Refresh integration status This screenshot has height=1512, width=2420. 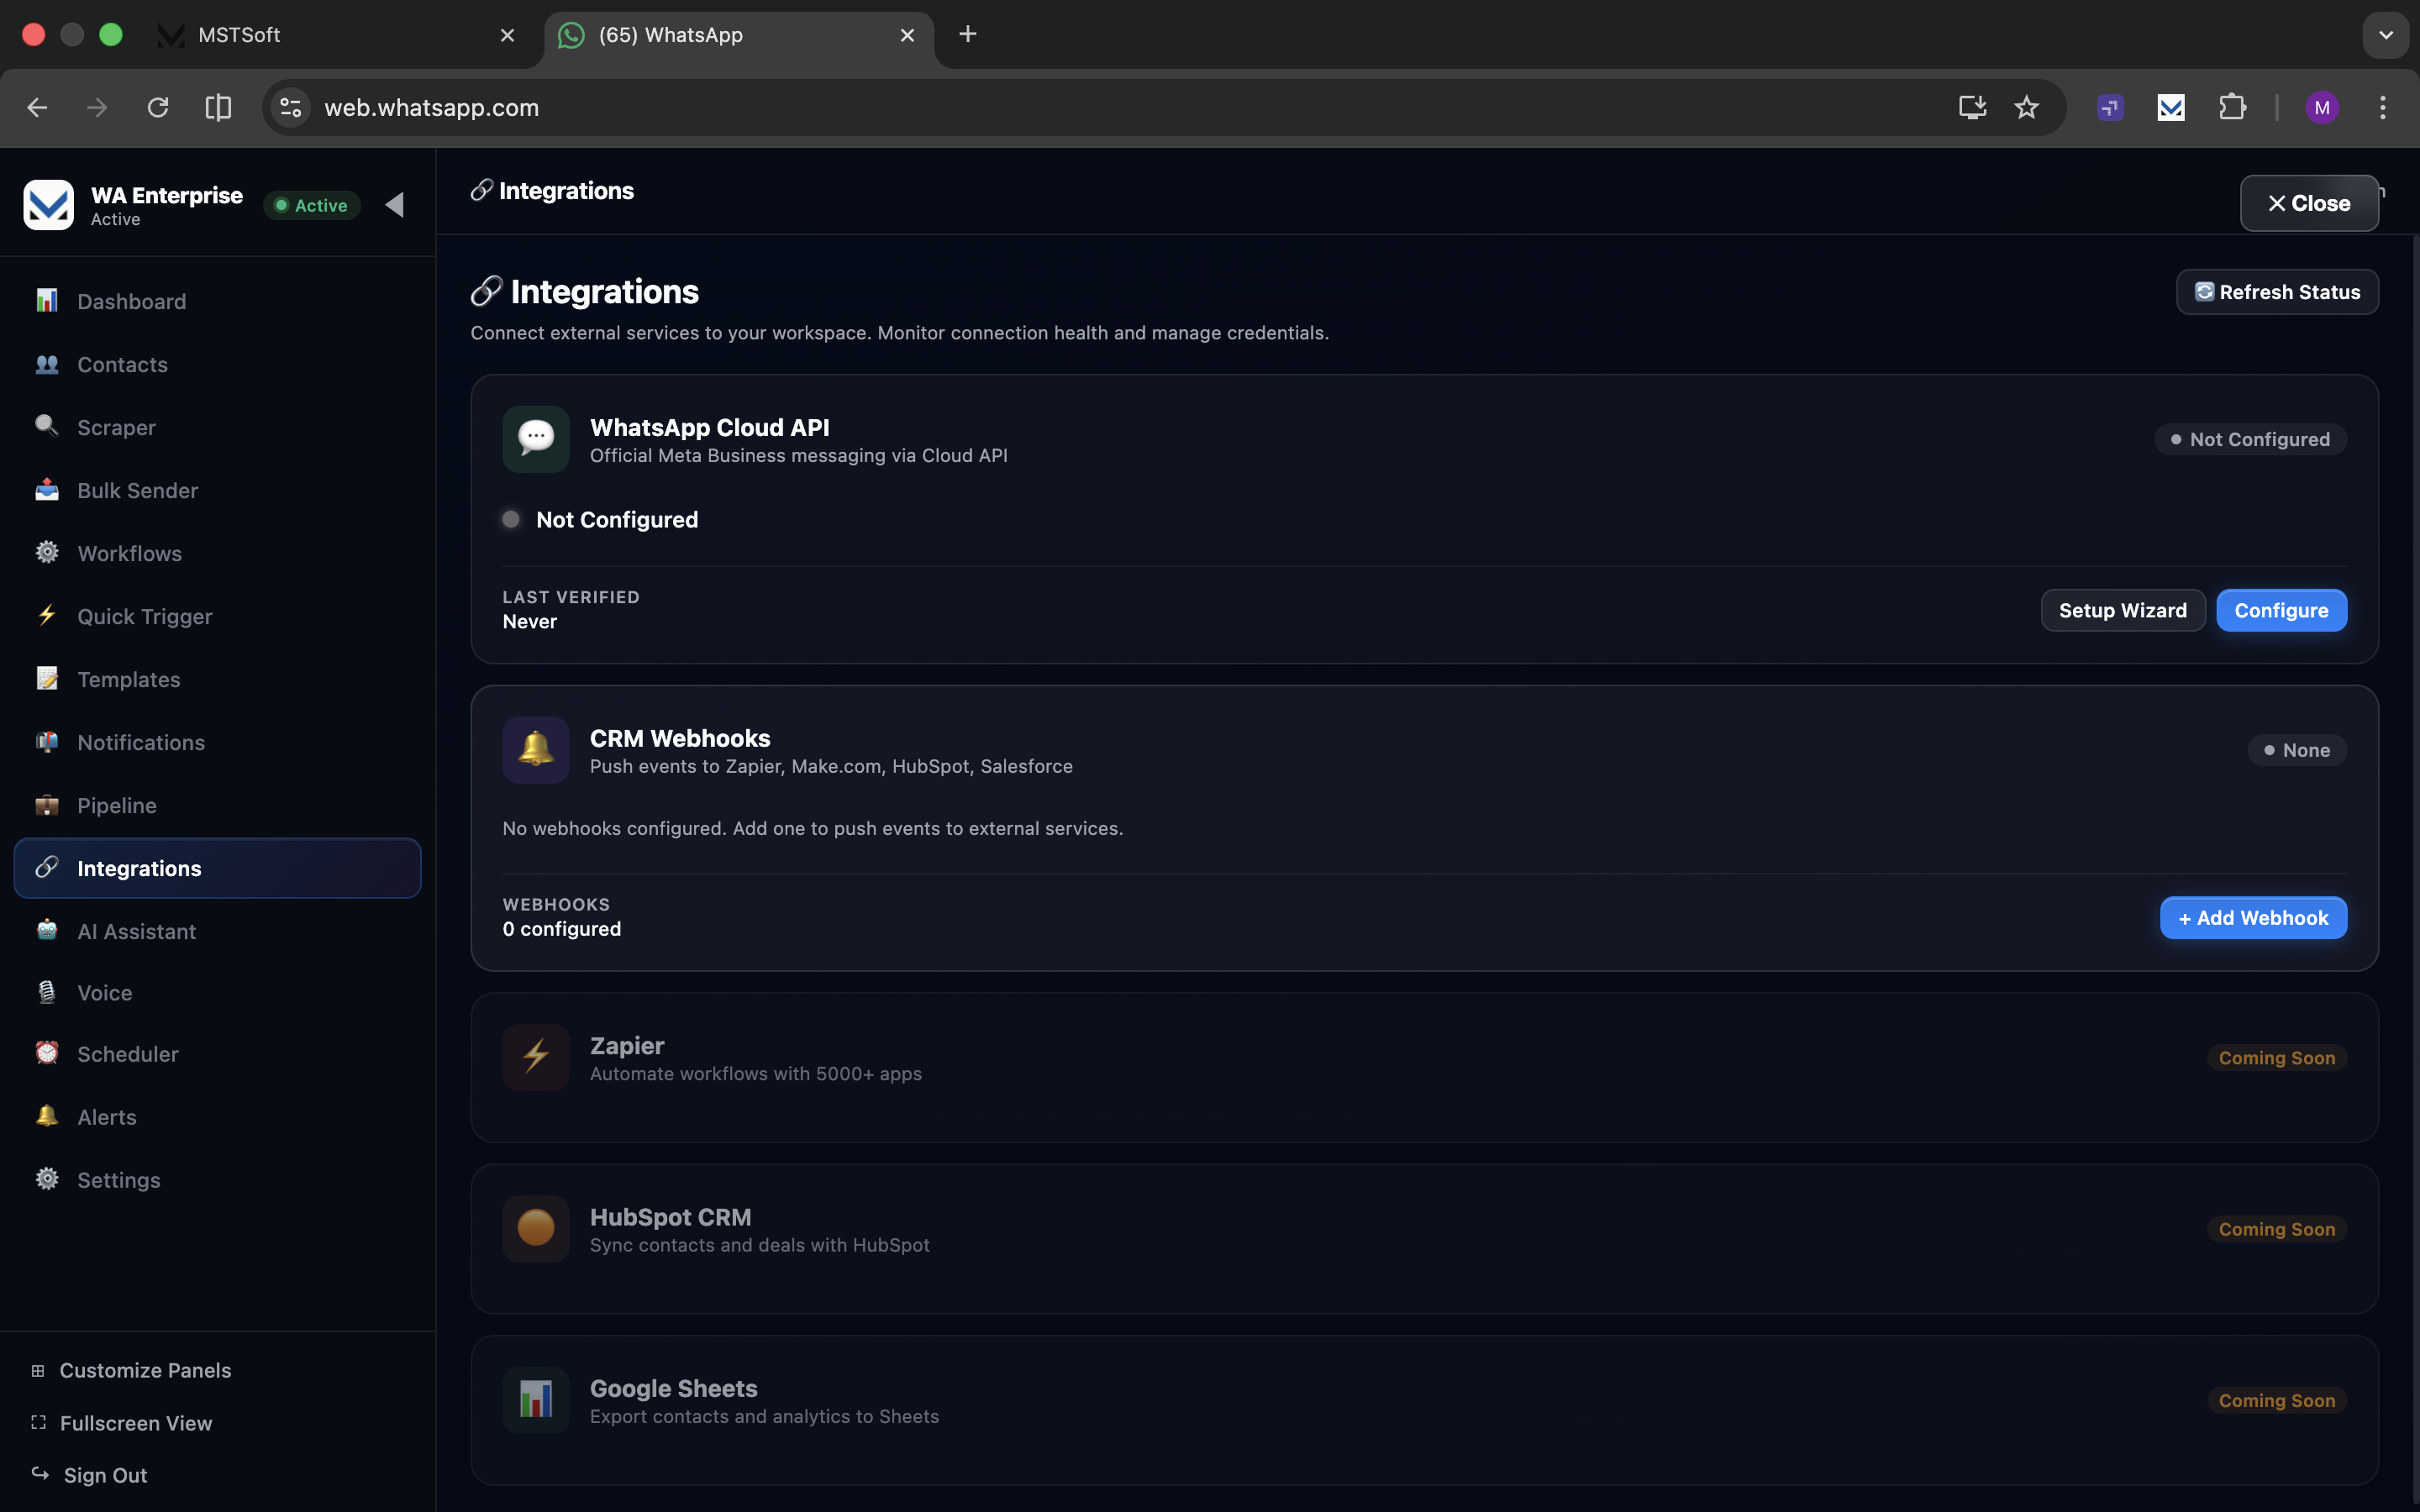click(2277, 292)
